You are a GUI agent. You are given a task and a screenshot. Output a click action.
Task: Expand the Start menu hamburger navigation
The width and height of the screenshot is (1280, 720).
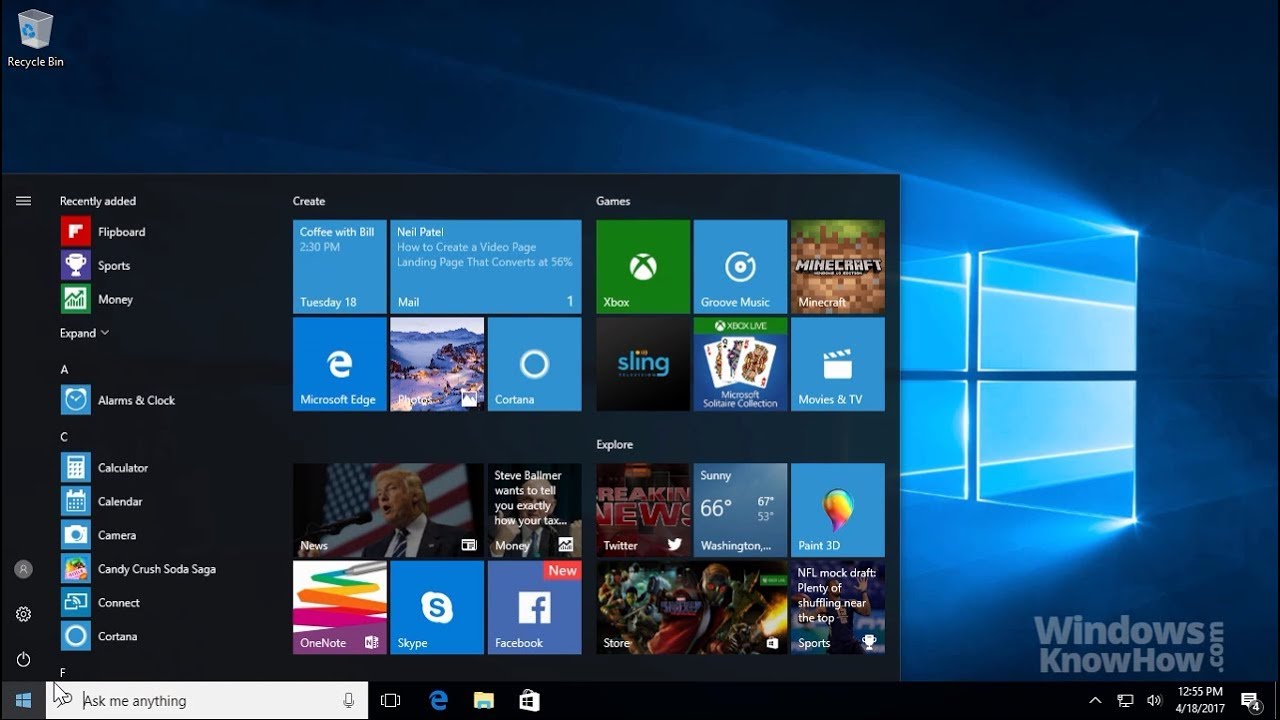coord(23,201)
